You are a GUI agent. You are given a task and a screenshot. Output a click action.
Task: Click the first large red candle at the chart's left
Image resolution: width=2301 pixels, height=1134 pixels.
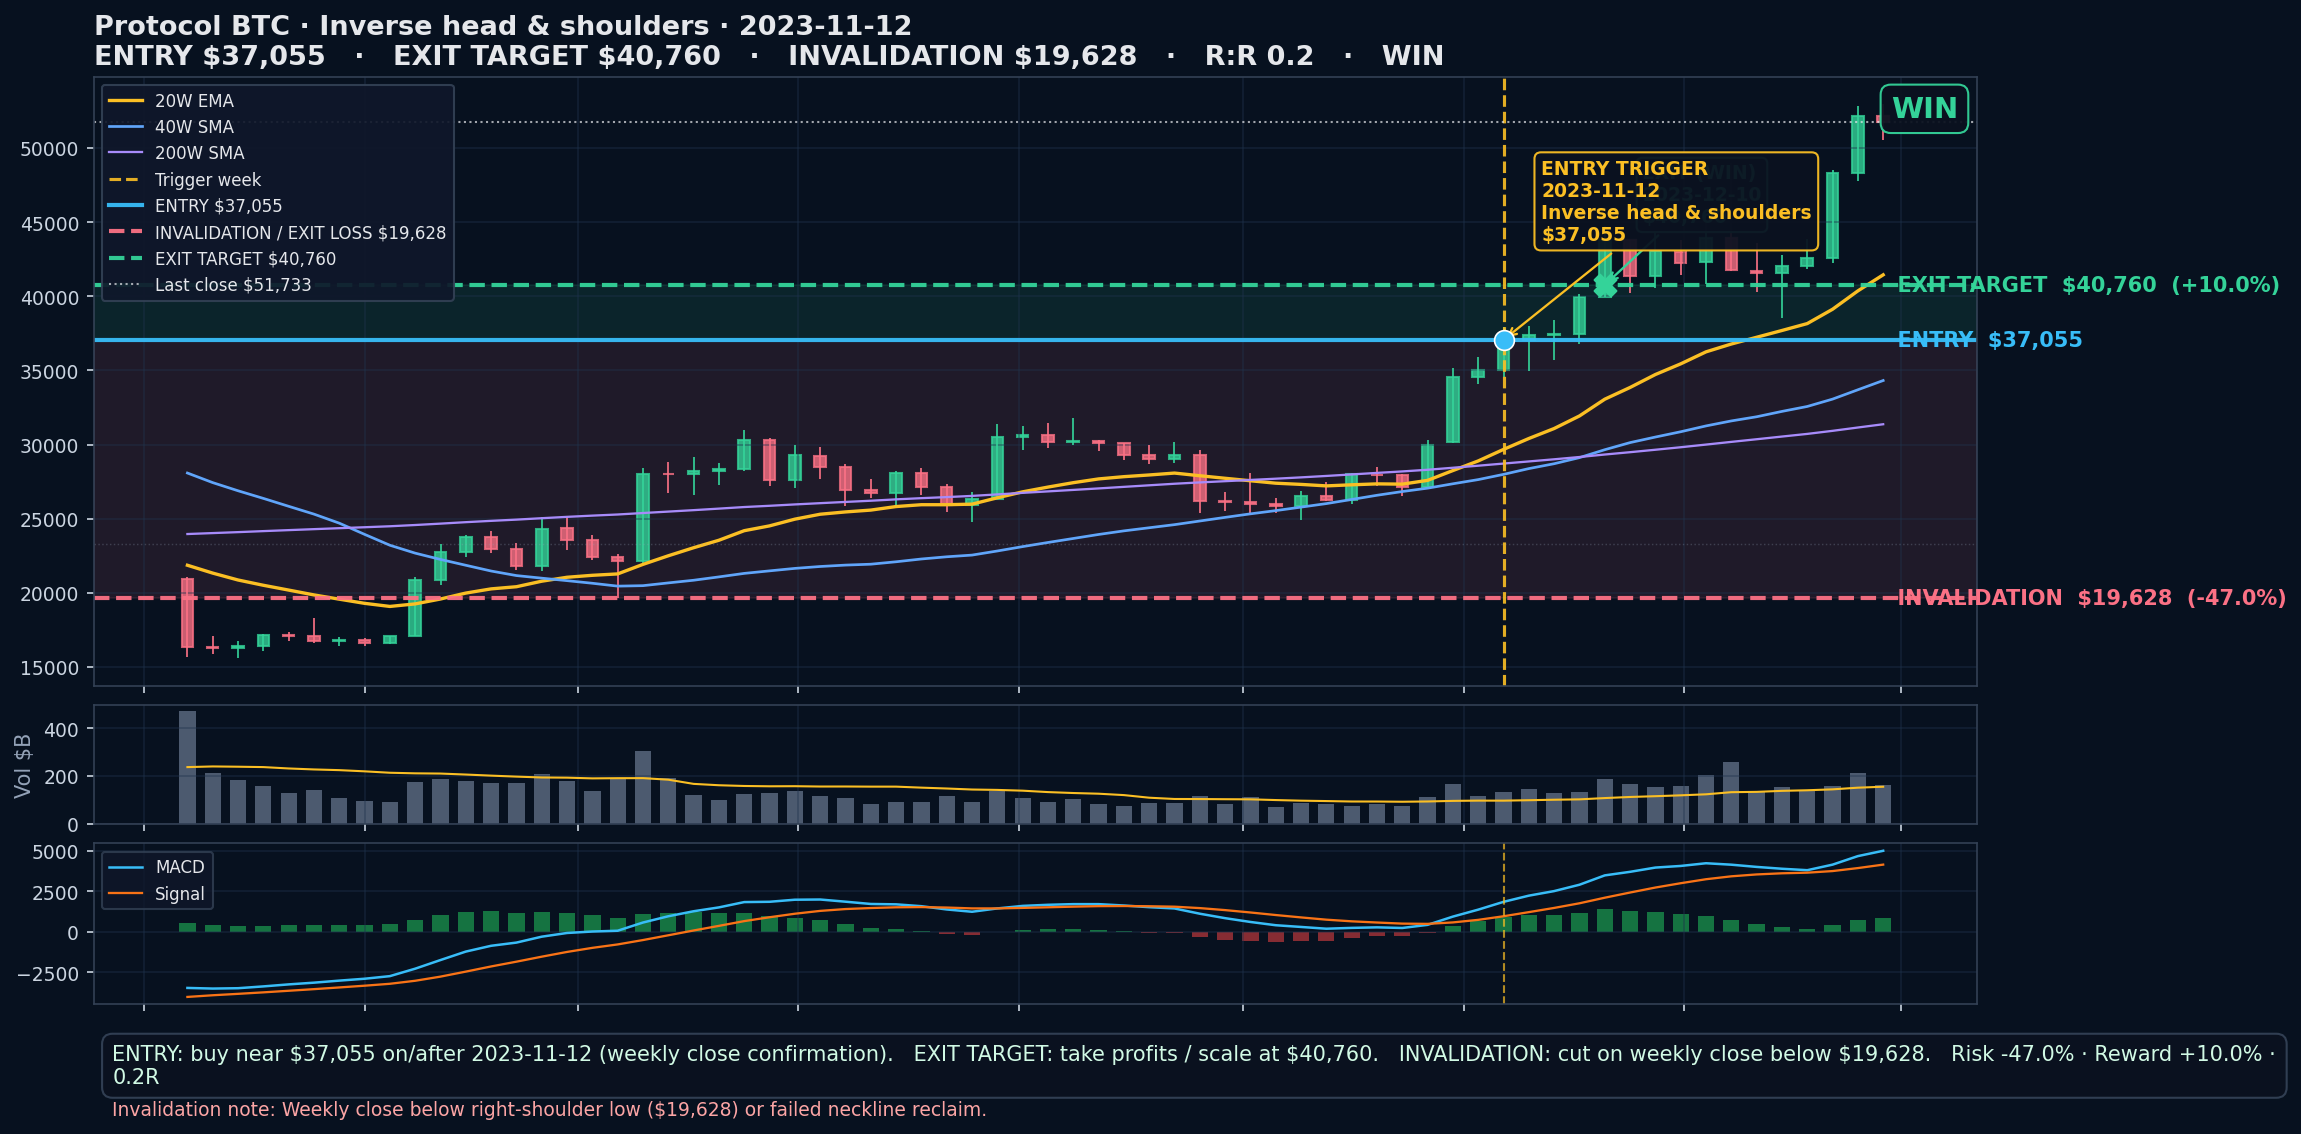pos(187,613)
